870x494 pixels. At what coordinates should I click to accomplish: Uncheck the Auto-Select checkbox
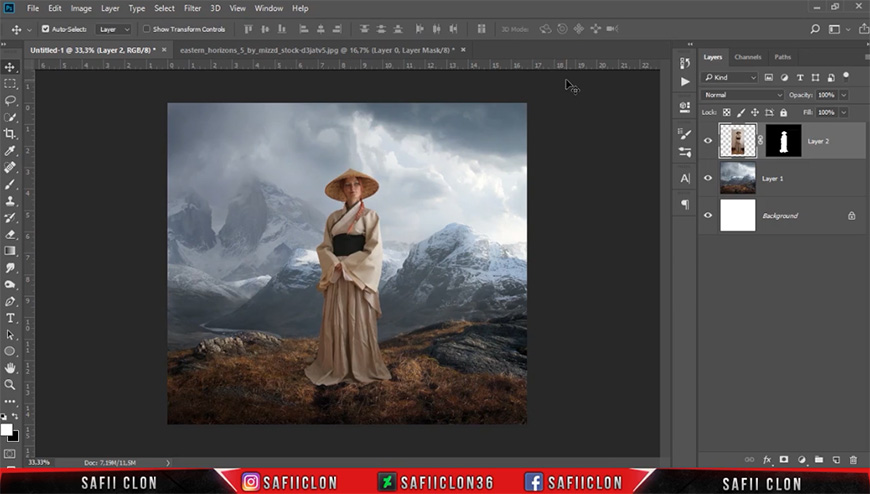coord(45,29)
